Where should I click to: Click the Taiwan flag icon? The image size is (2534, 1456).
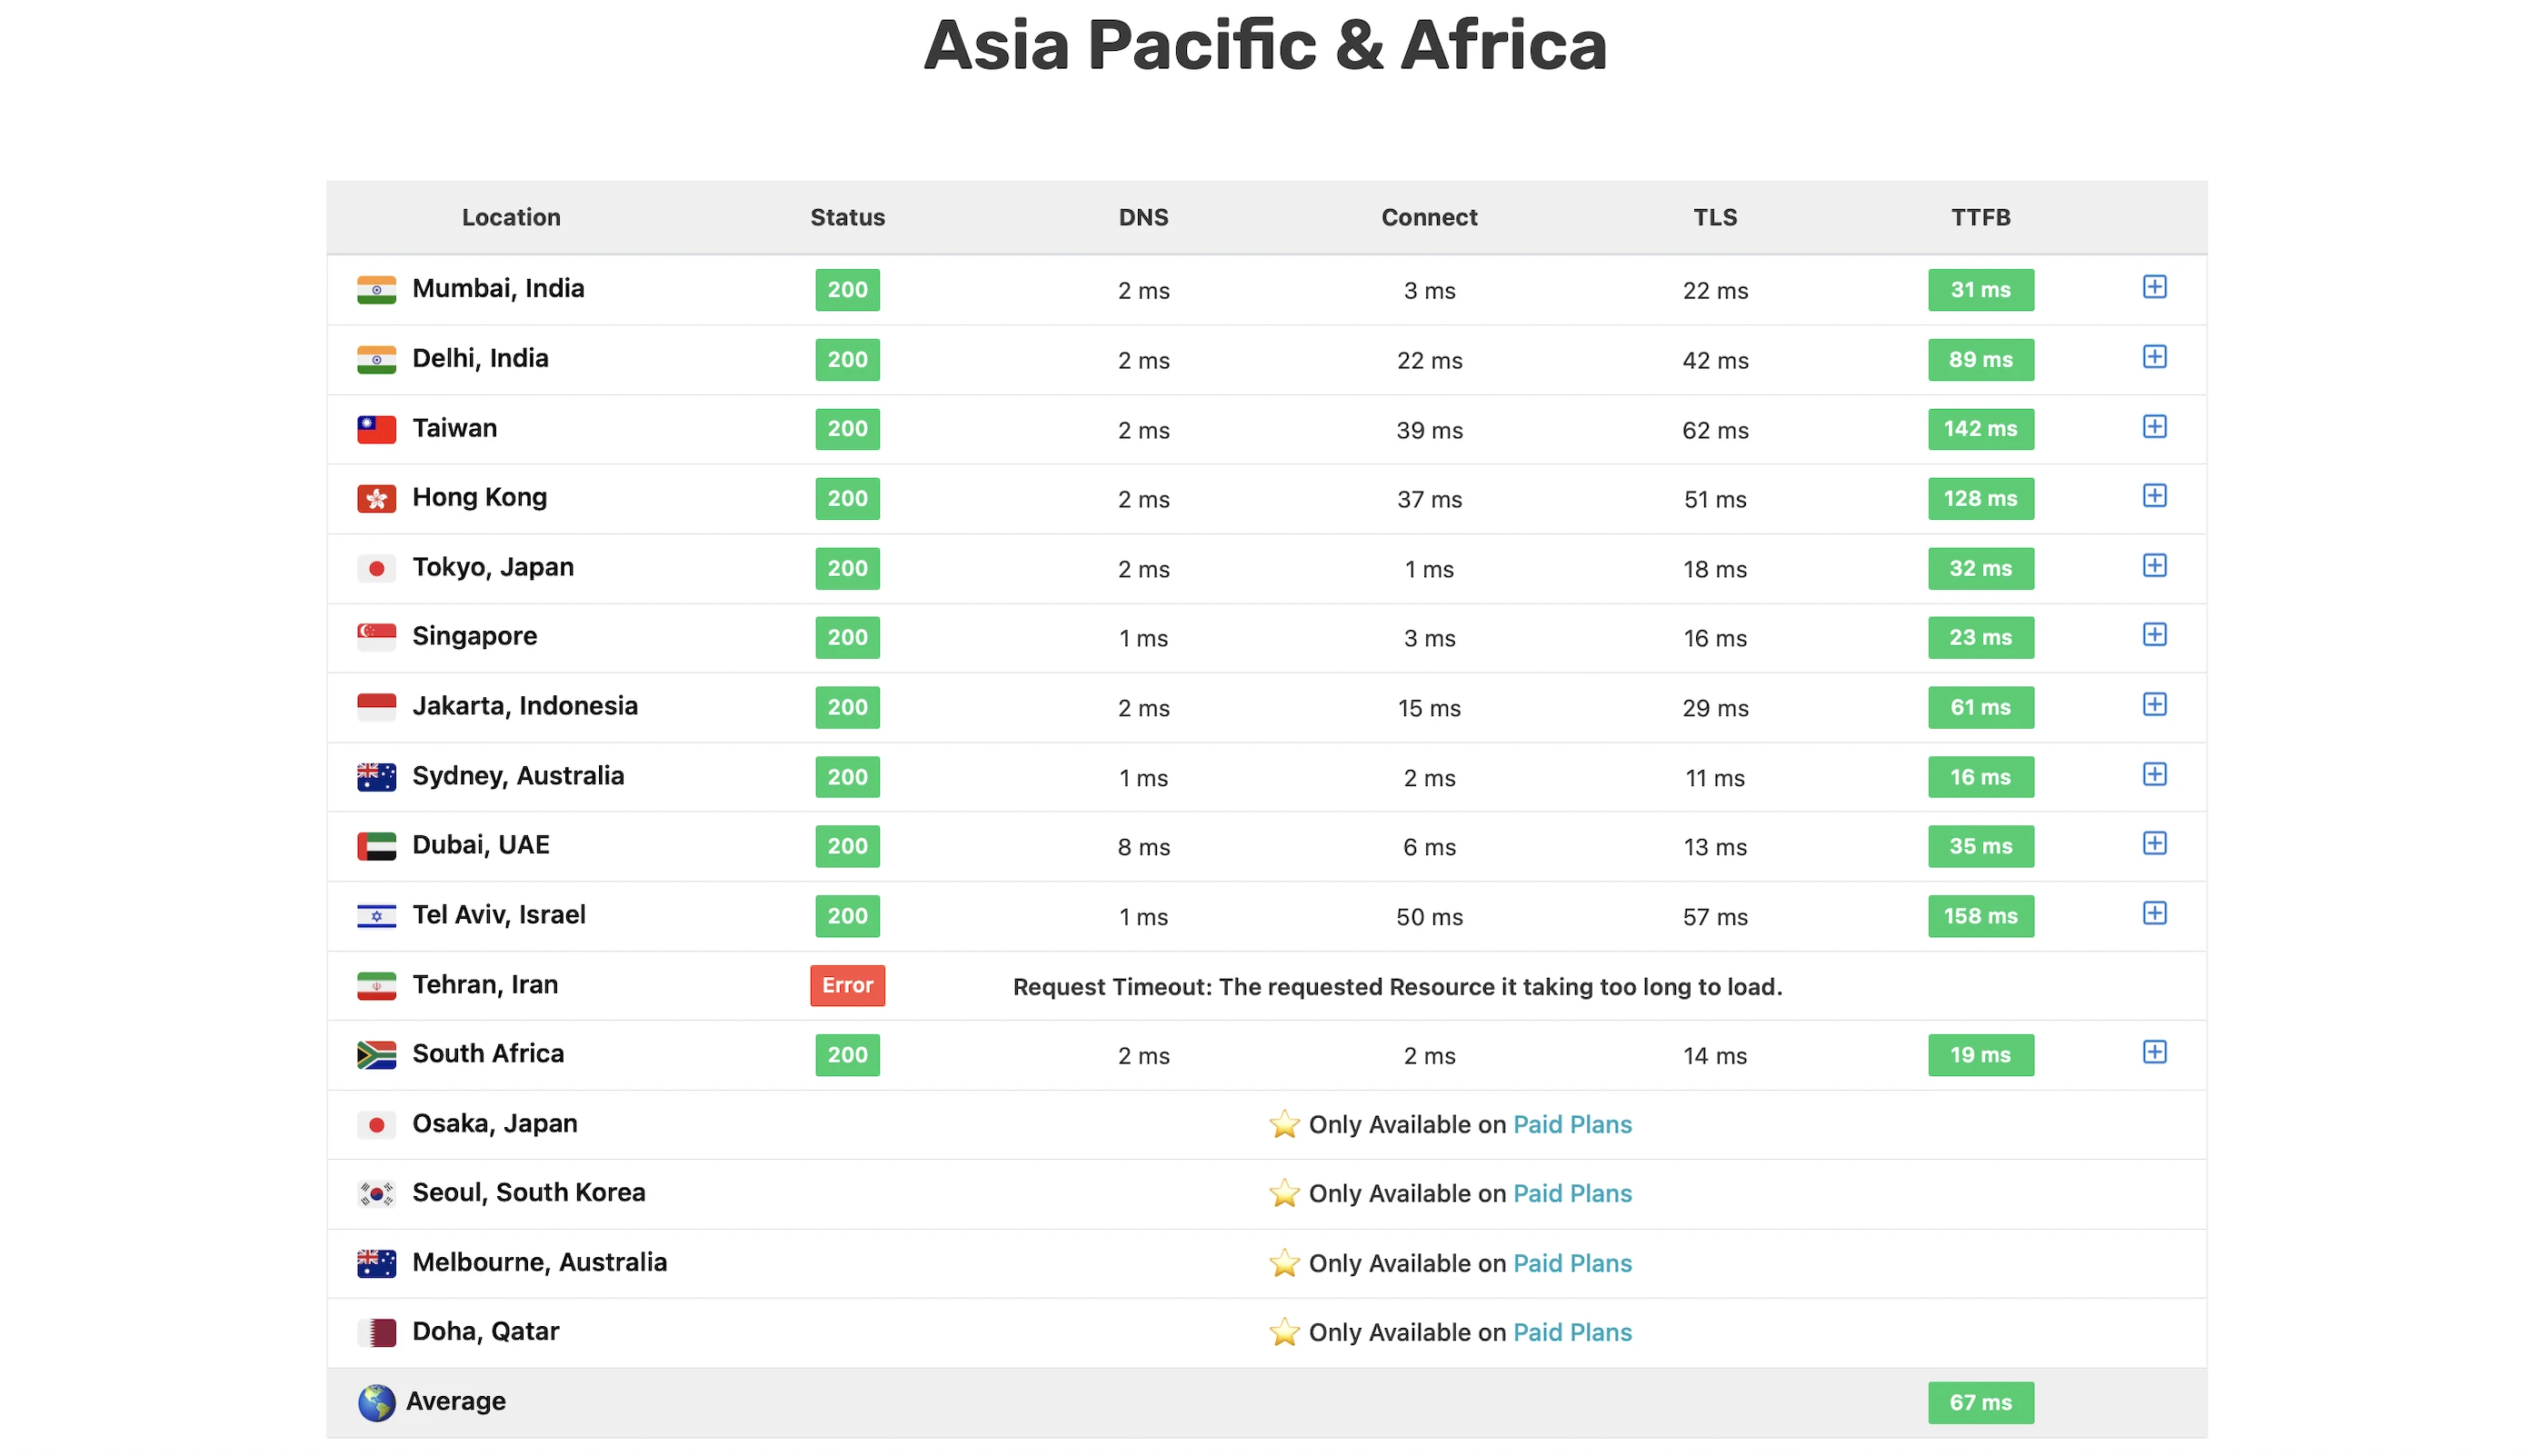[x=376, y=429]
